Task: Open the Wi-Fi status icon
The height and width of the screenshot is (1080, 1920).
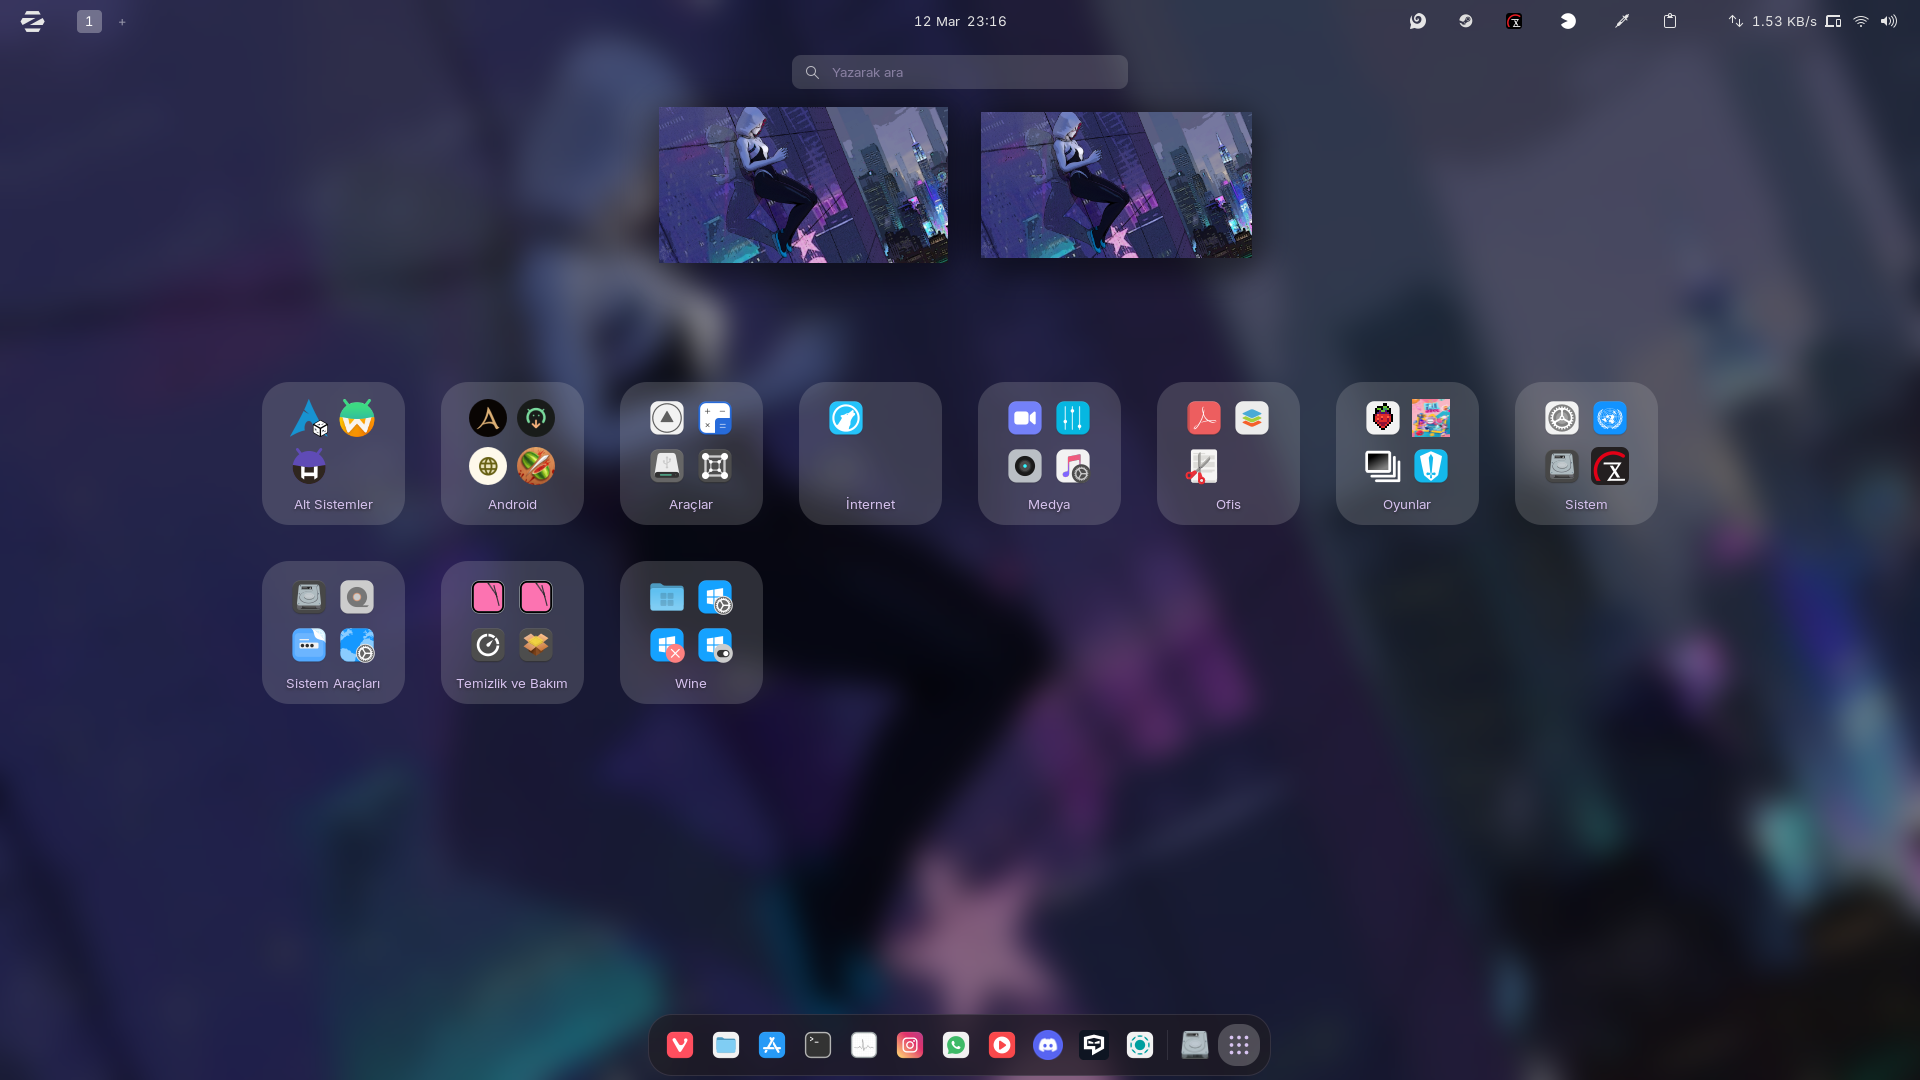Action: click(x=1861, y=21)
